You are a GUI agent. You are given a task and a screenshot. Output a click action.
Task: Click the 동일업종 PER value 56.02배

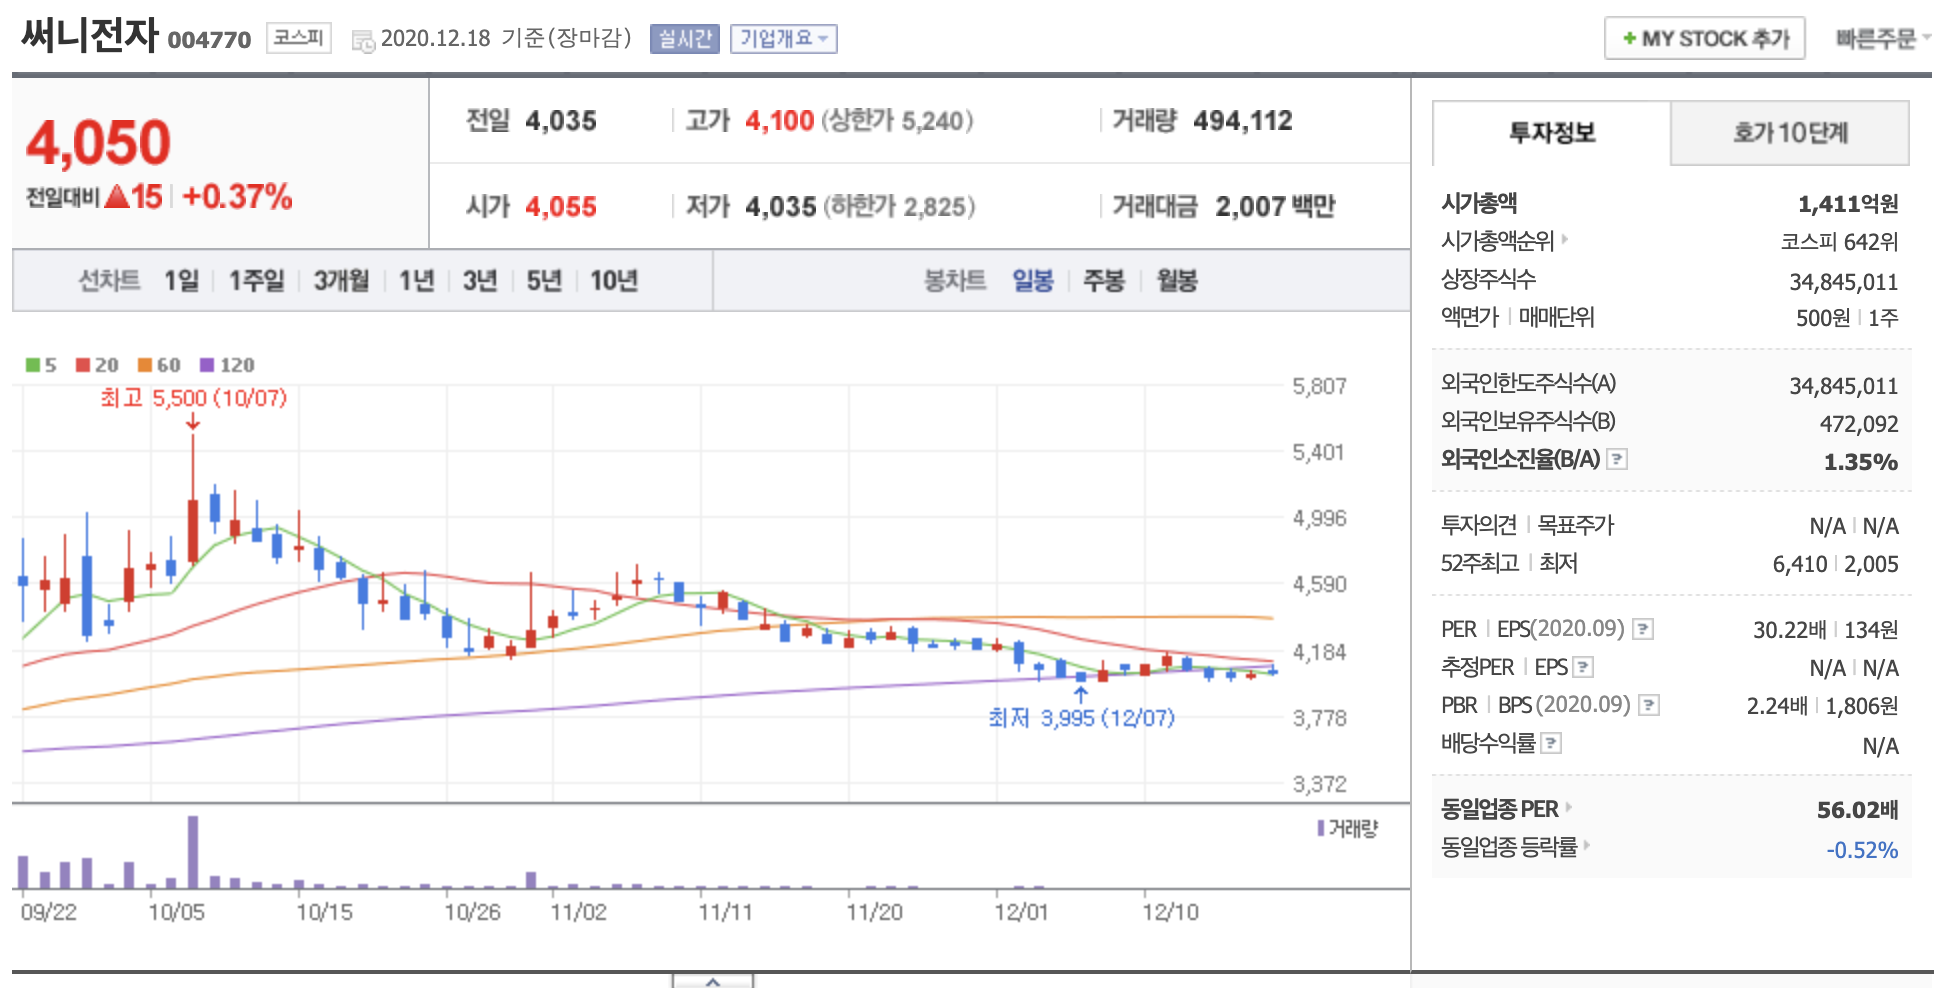click(1858, 810)
